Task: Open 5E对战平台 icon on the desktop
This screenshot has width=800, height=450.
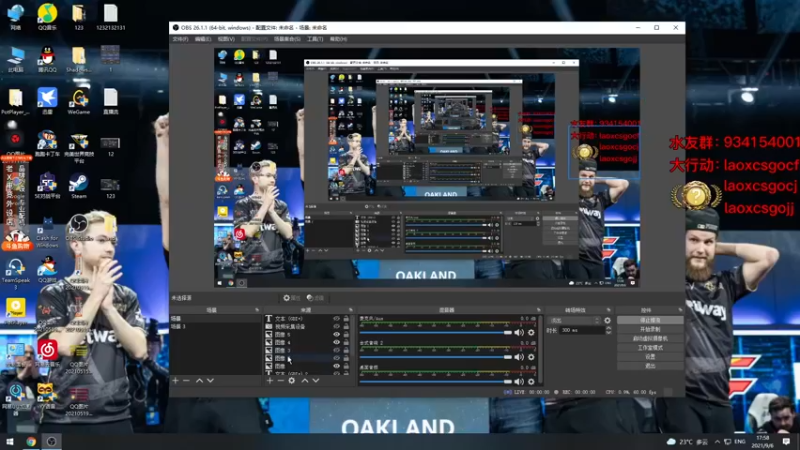Action: click(47, 186)
